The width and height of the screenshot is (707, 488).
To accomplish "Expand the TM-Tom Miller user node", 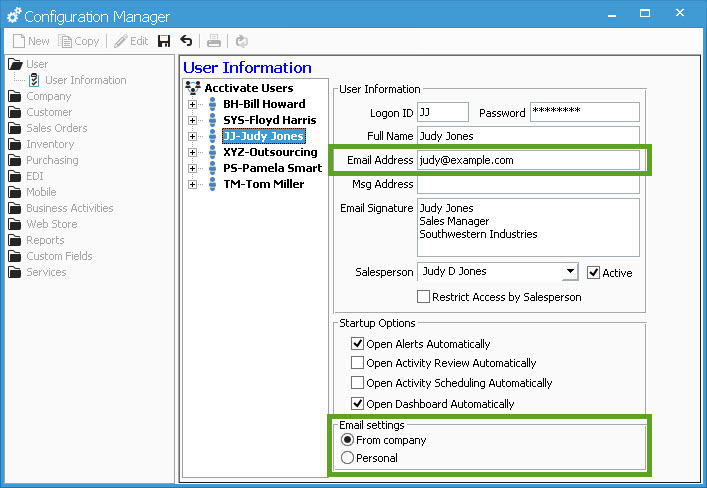I will [193, 184].
